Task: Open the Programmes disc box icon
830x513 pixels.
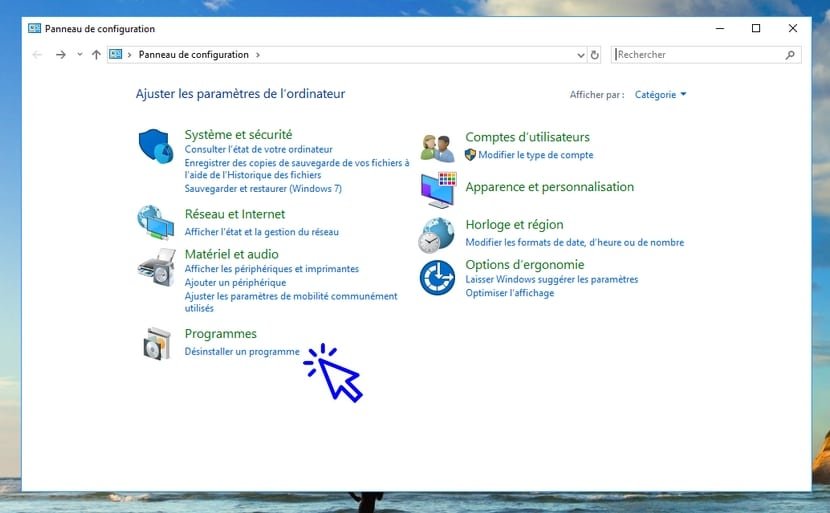Action: coord(157,343)
